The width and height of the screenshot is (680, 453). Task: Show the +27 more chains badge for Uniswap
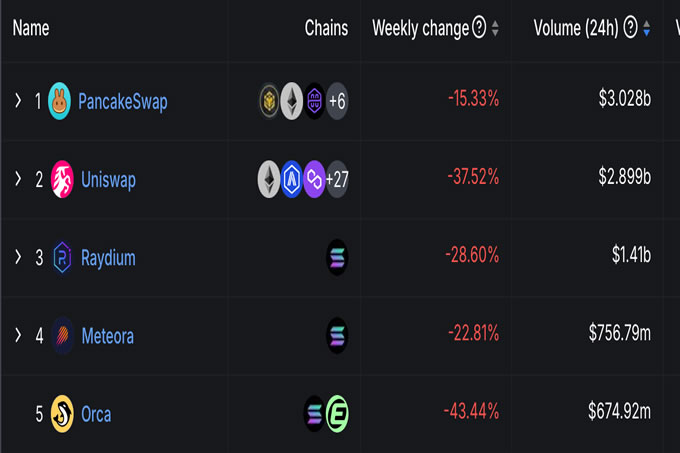337,179
